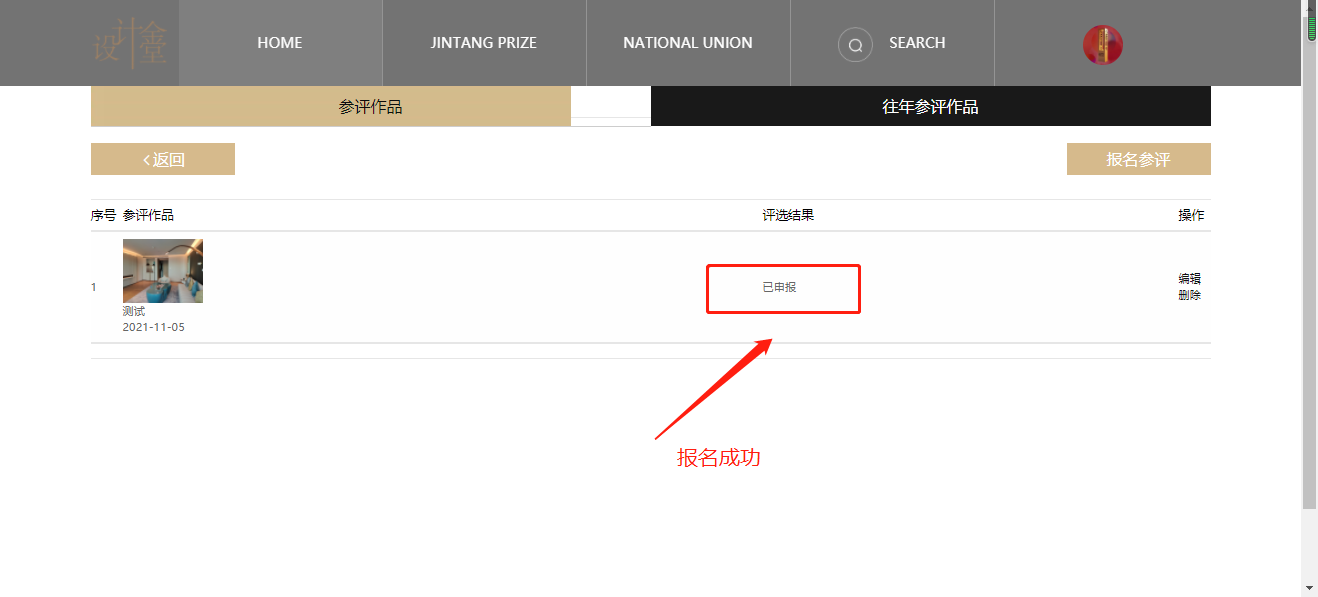Go to HOME in the navigation bar
Image resolution: width=1318 pixels, height=597 pixels.
click(280, 43)
